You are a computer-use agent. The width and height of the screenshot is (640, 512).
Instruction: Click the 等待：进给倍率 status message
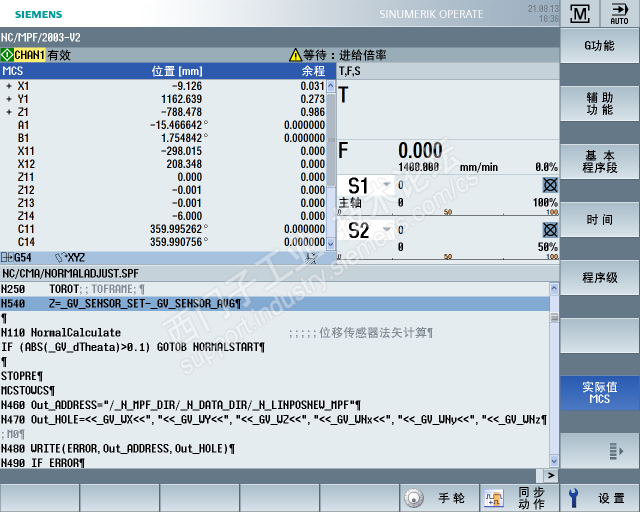344,55
